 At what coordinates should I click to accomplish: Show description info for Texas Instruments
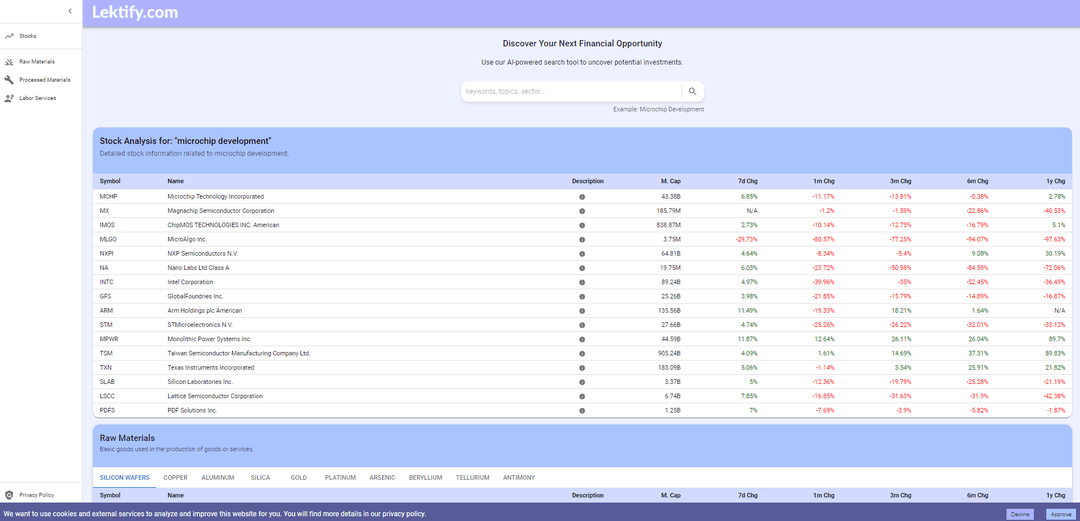[x=582, y=367]
